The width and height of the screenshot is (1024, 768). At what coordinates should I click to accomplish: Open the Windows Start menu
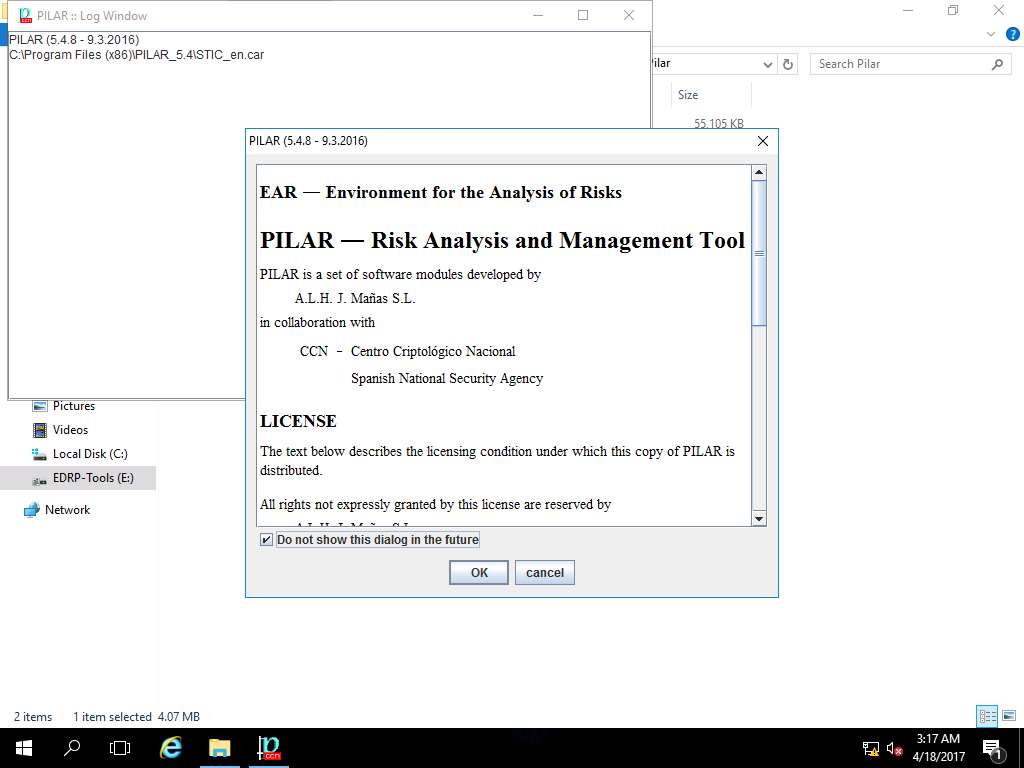coord(24,748)
